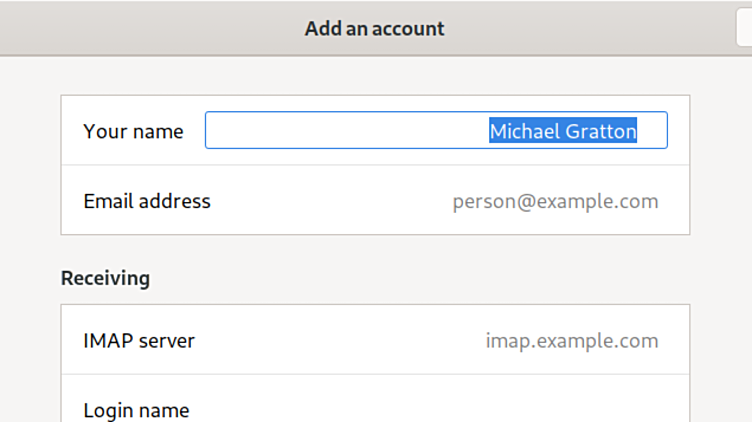Click the highlighted Michael Gratton text

(x=562, y=131)
